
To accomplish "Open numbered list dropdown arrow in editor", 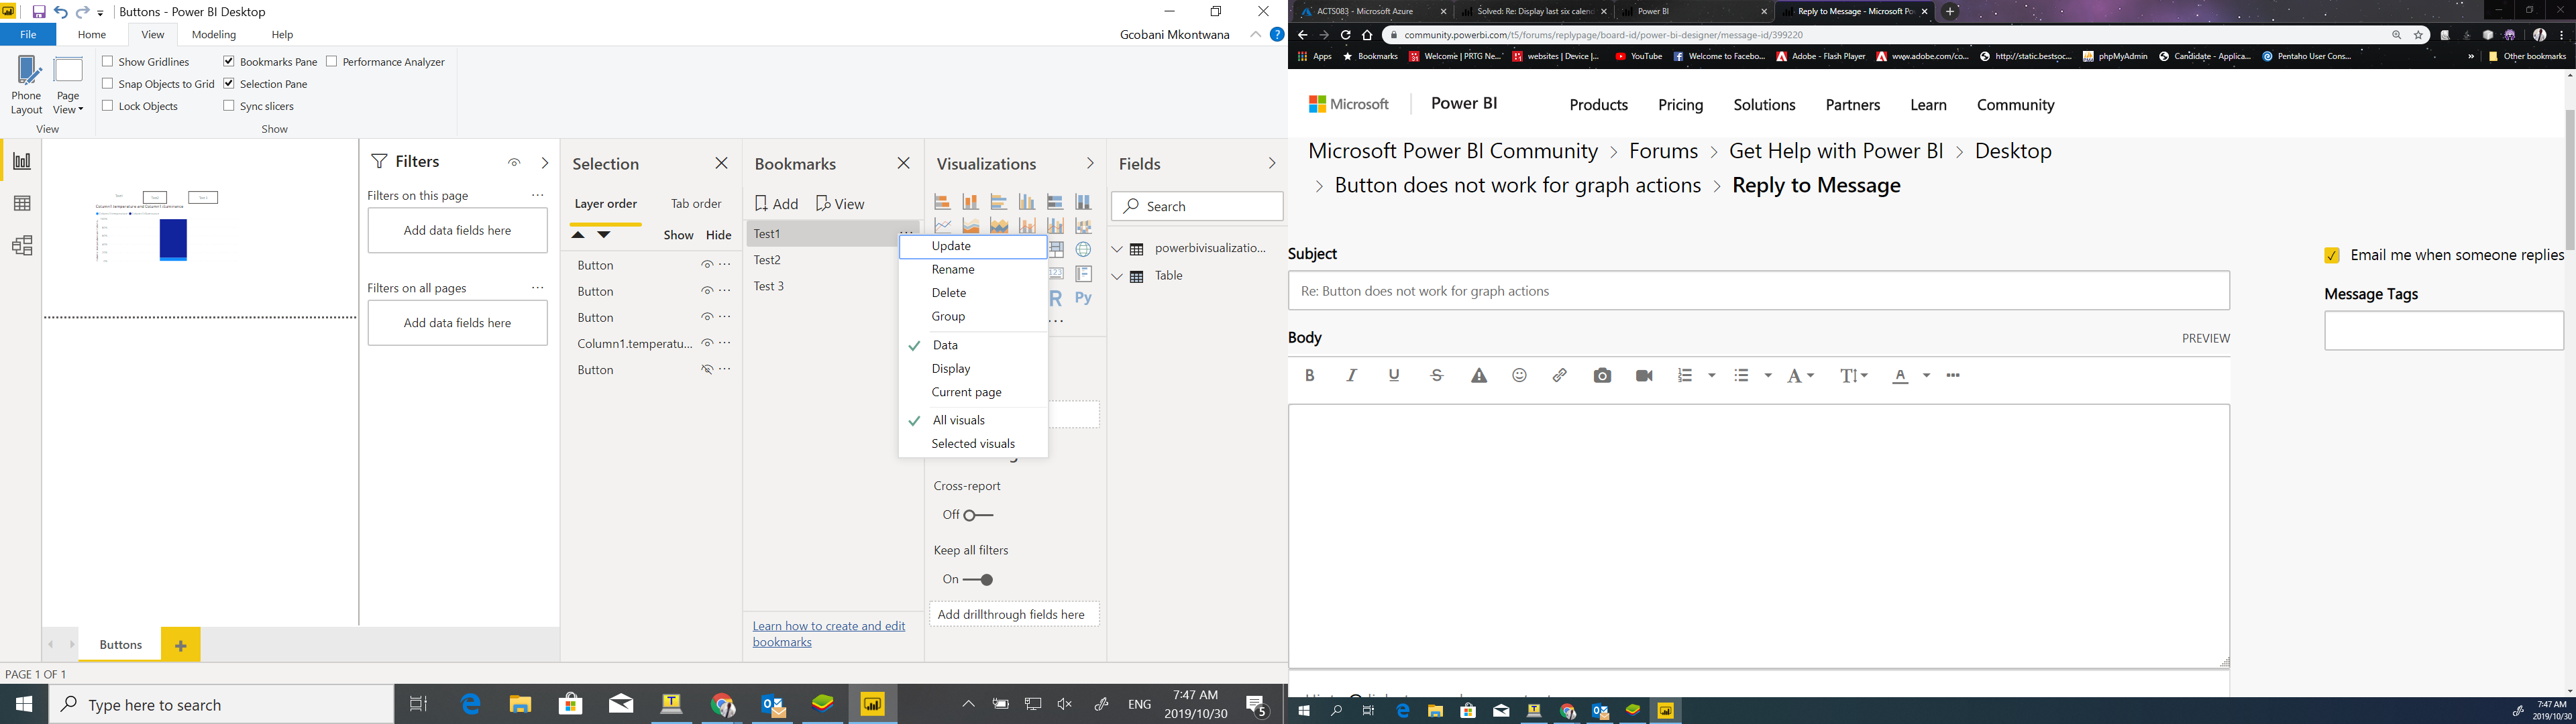I will coord(1712,376).
